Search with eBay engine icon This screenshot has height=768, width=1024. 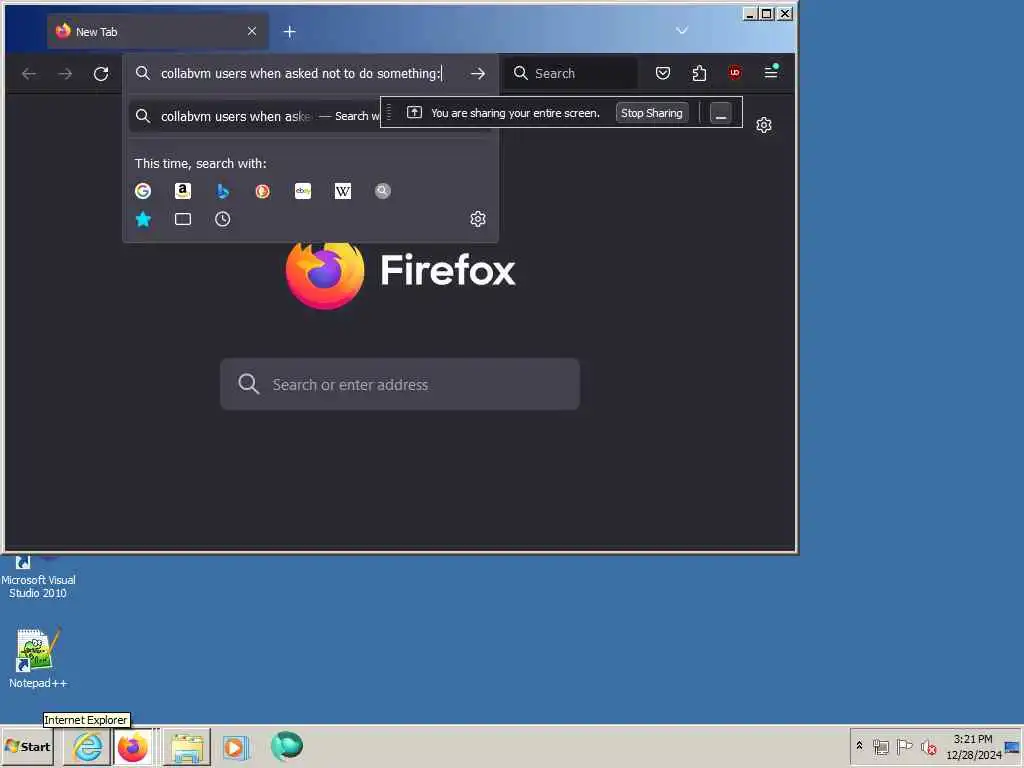point(303,191)
